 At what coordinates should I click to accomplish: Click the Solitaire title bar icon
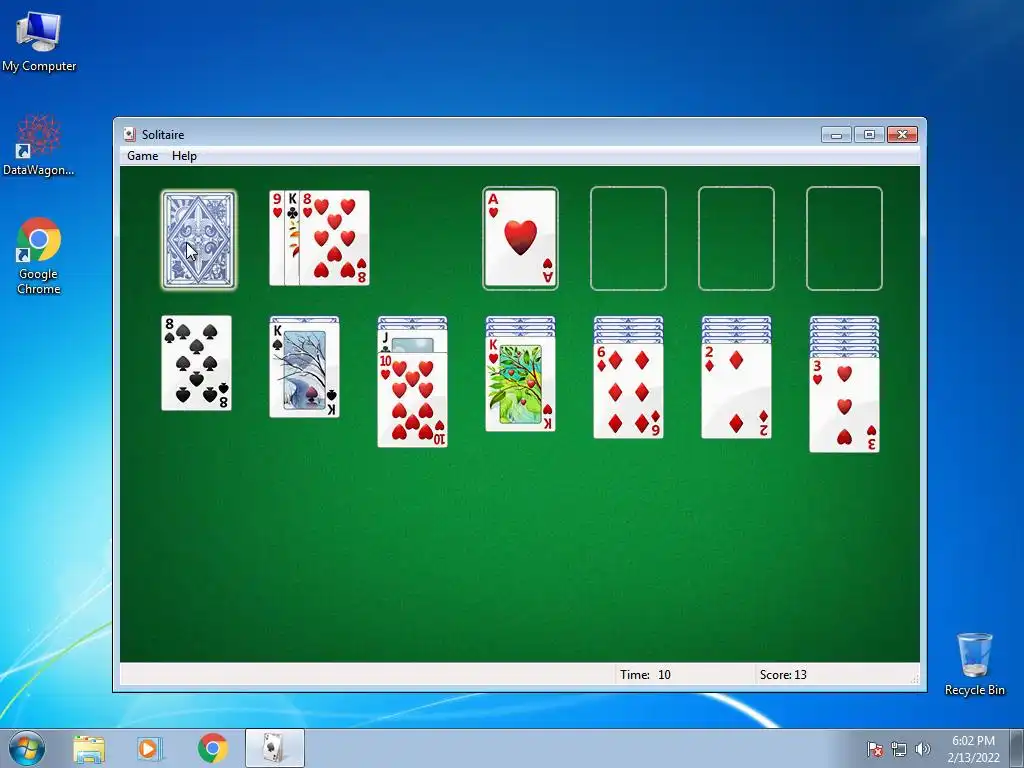click(130, 135)
